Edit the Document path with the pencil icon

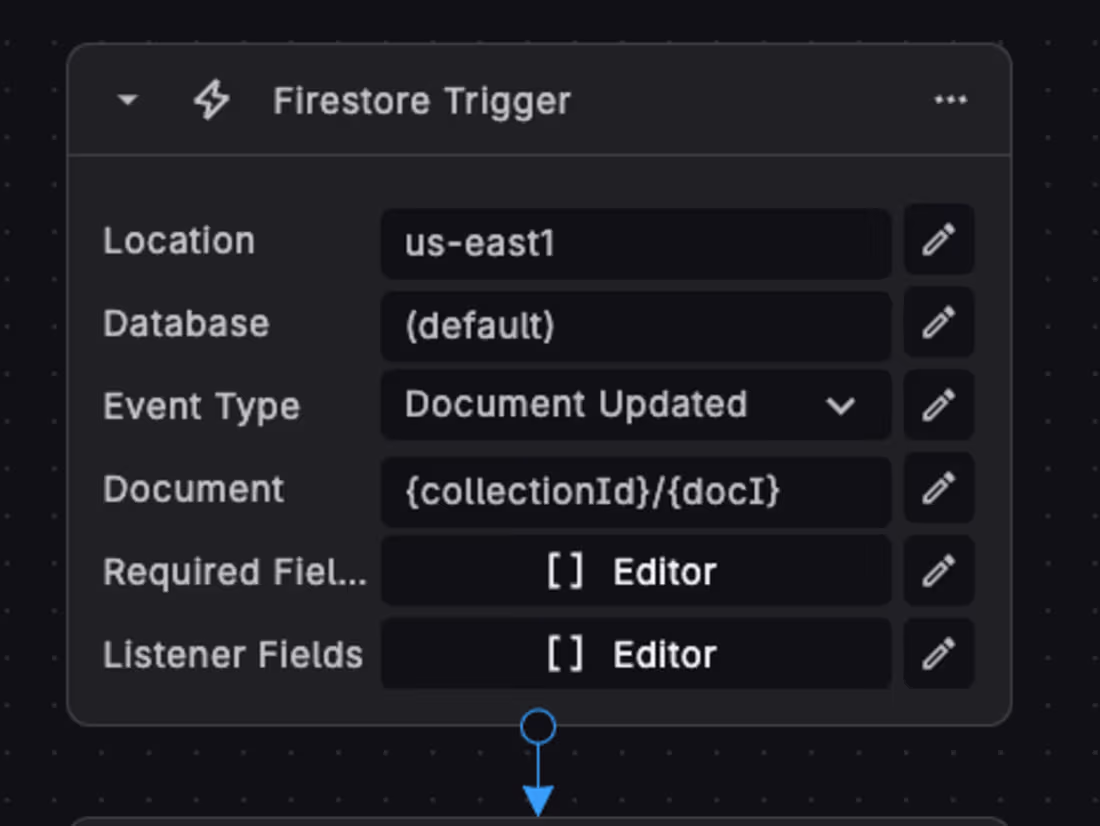click(x=938, y=489)
